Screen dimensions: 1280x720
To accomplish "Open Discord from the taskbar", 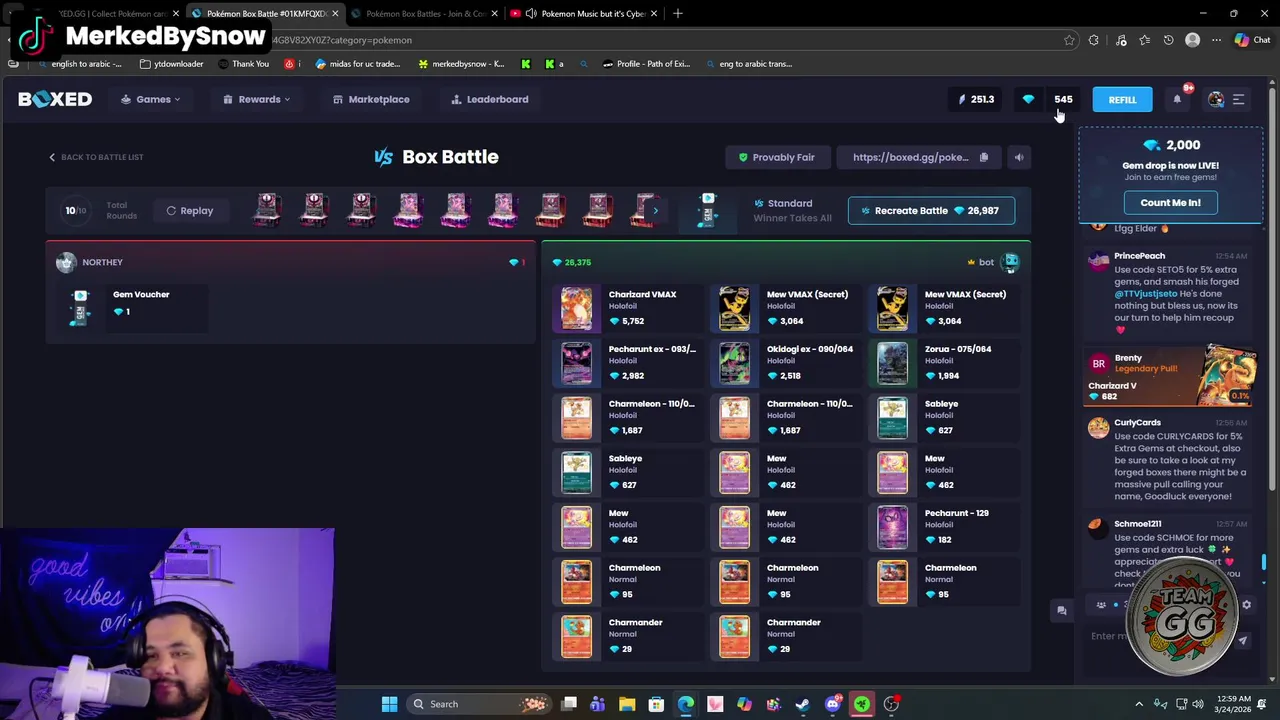I will pyautogui.click(x=832, y=704).
